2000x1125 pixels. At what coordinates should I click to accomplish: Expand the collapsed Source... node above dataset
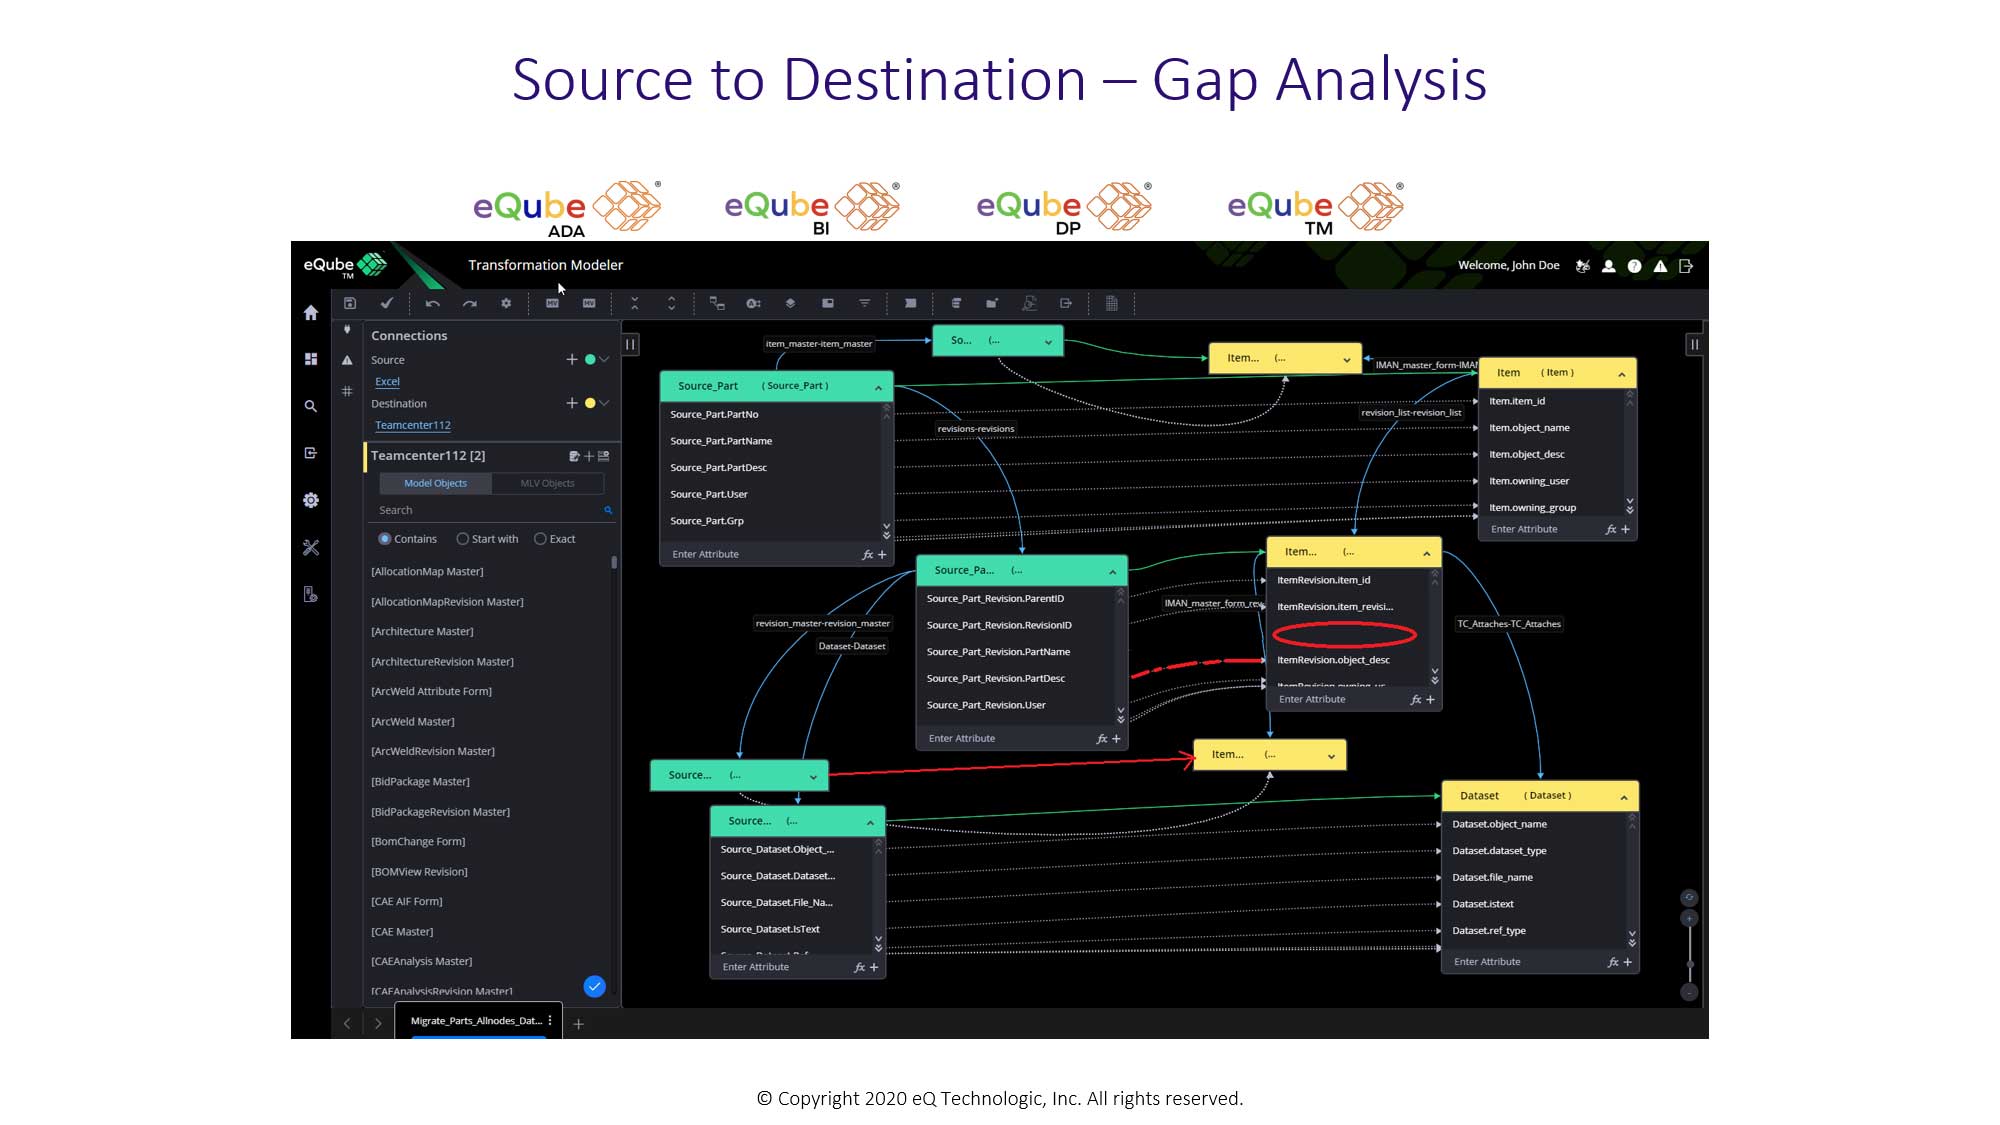coord(813,776)
